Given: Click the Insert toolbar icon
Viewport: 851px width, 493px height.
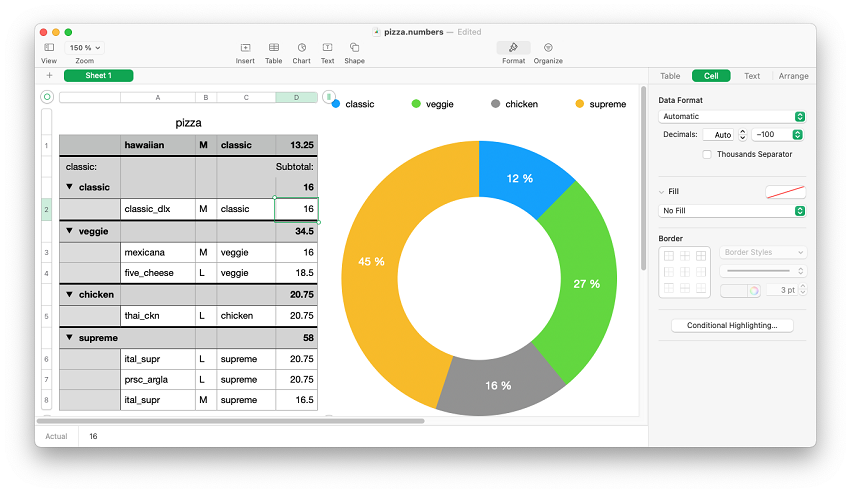Looking at the screenshot, I should coord(245,47).
